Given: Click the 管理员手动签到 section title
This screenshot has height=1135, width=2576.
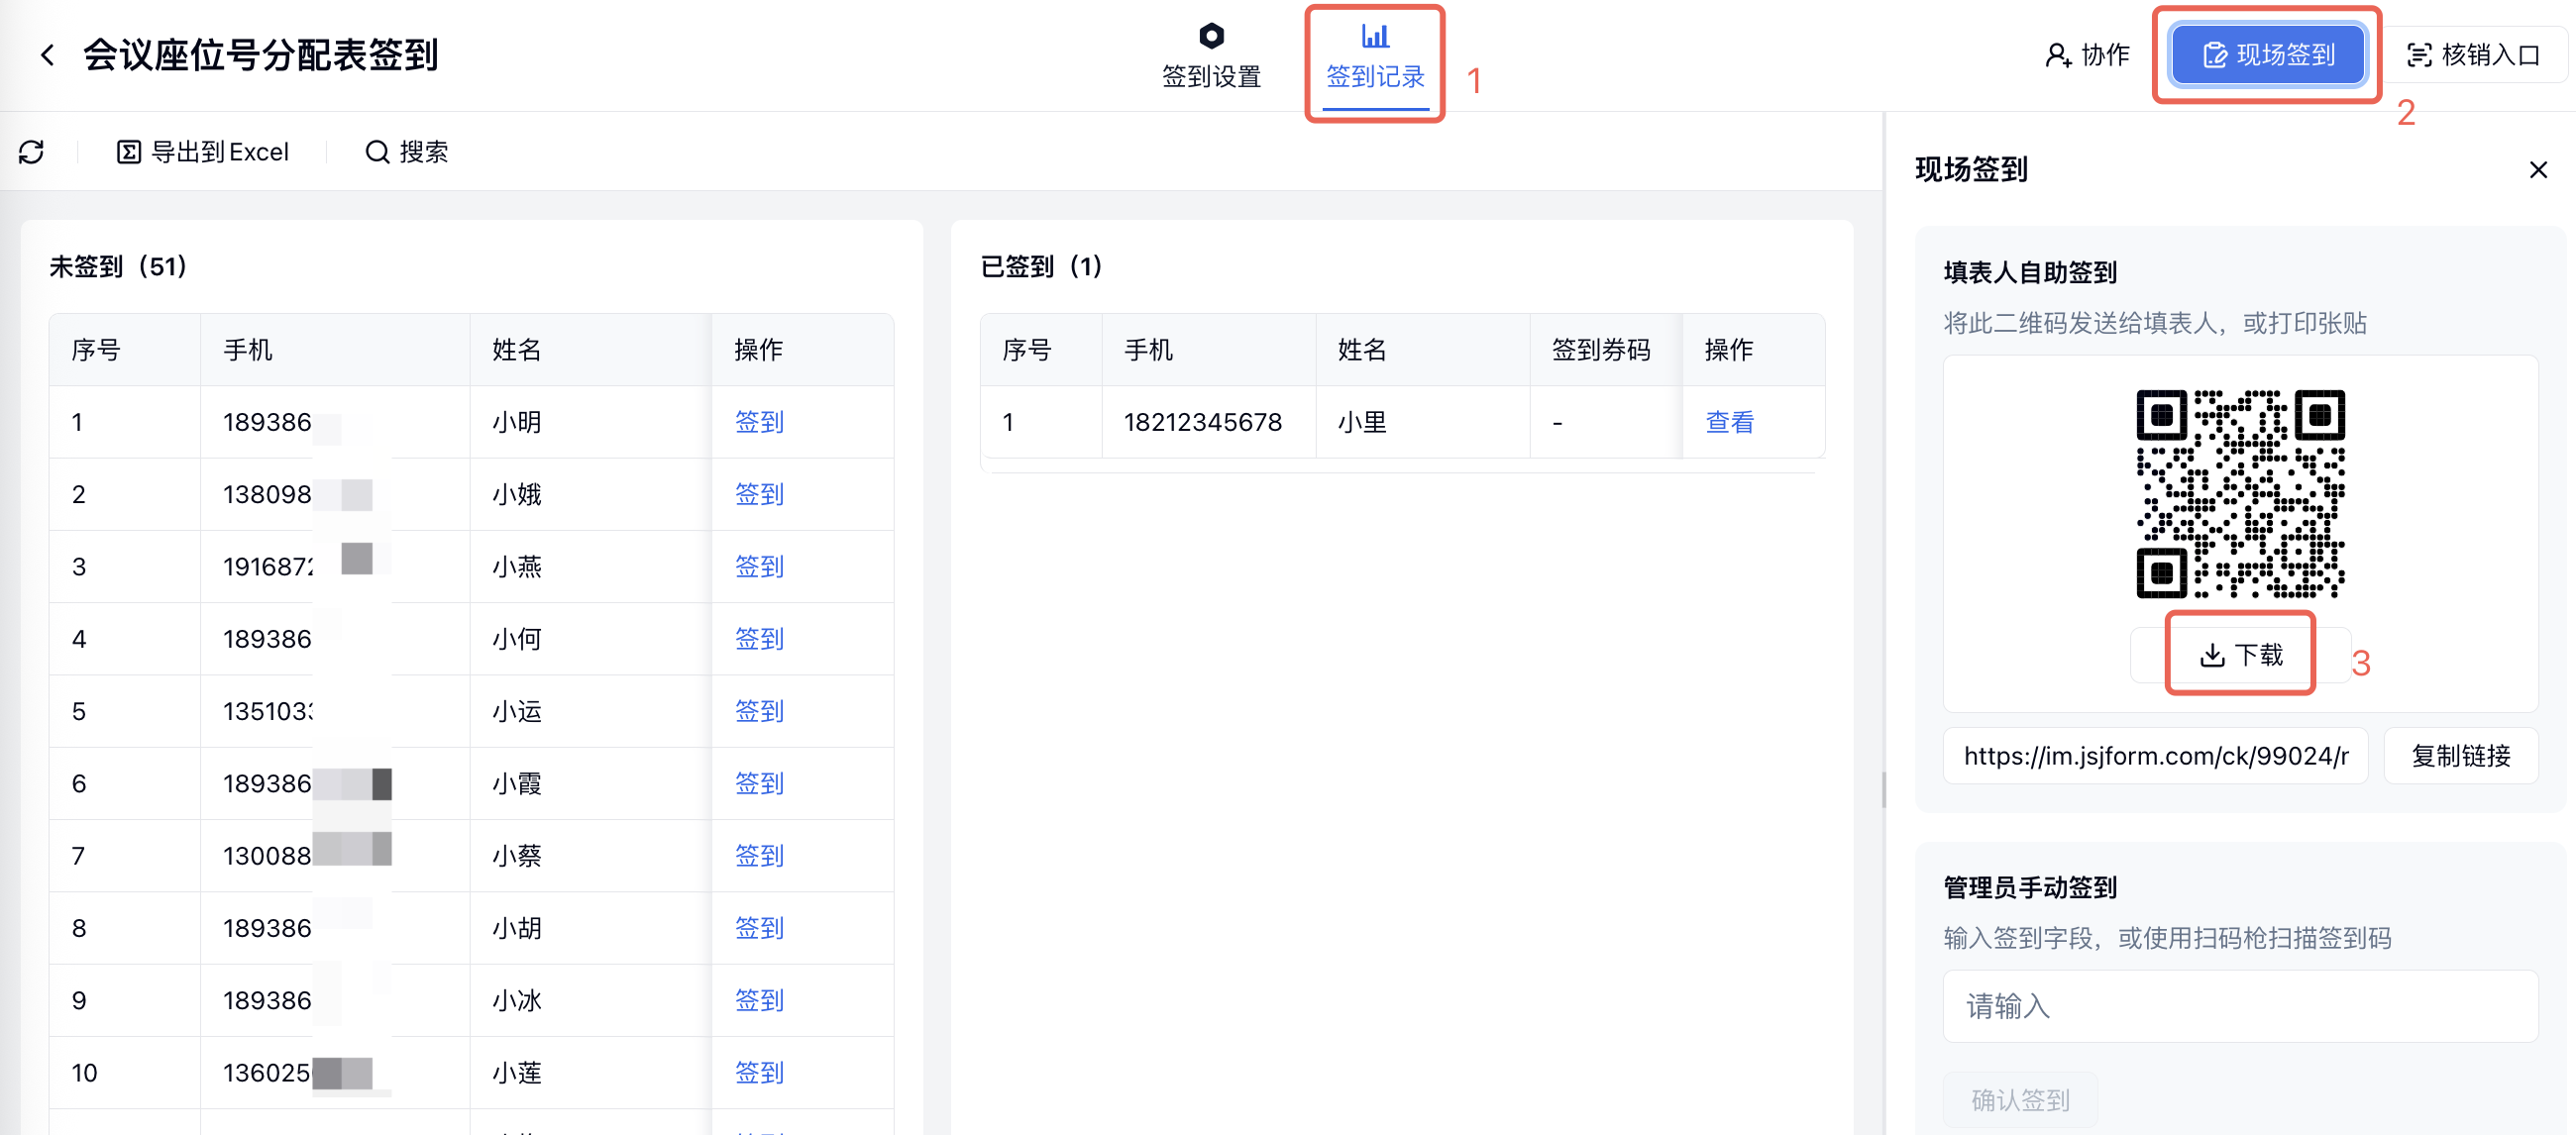Looking at the screenshot, I should [2030, 887].
